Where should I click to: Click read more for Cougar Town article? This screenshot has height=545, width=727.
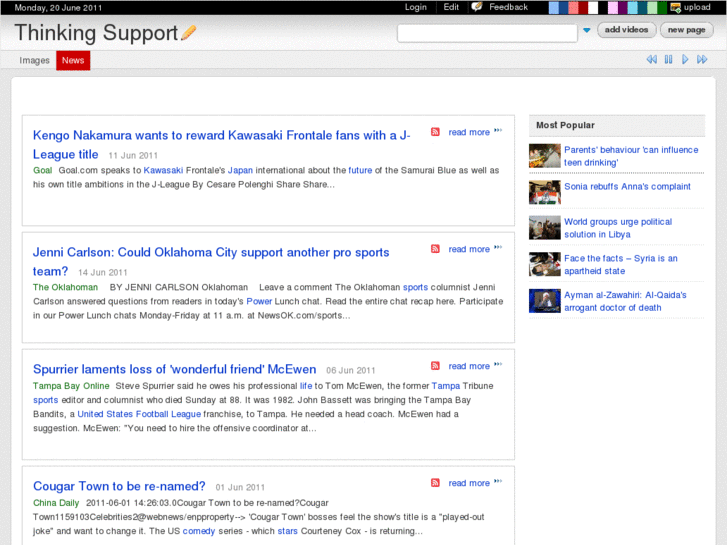469,483
